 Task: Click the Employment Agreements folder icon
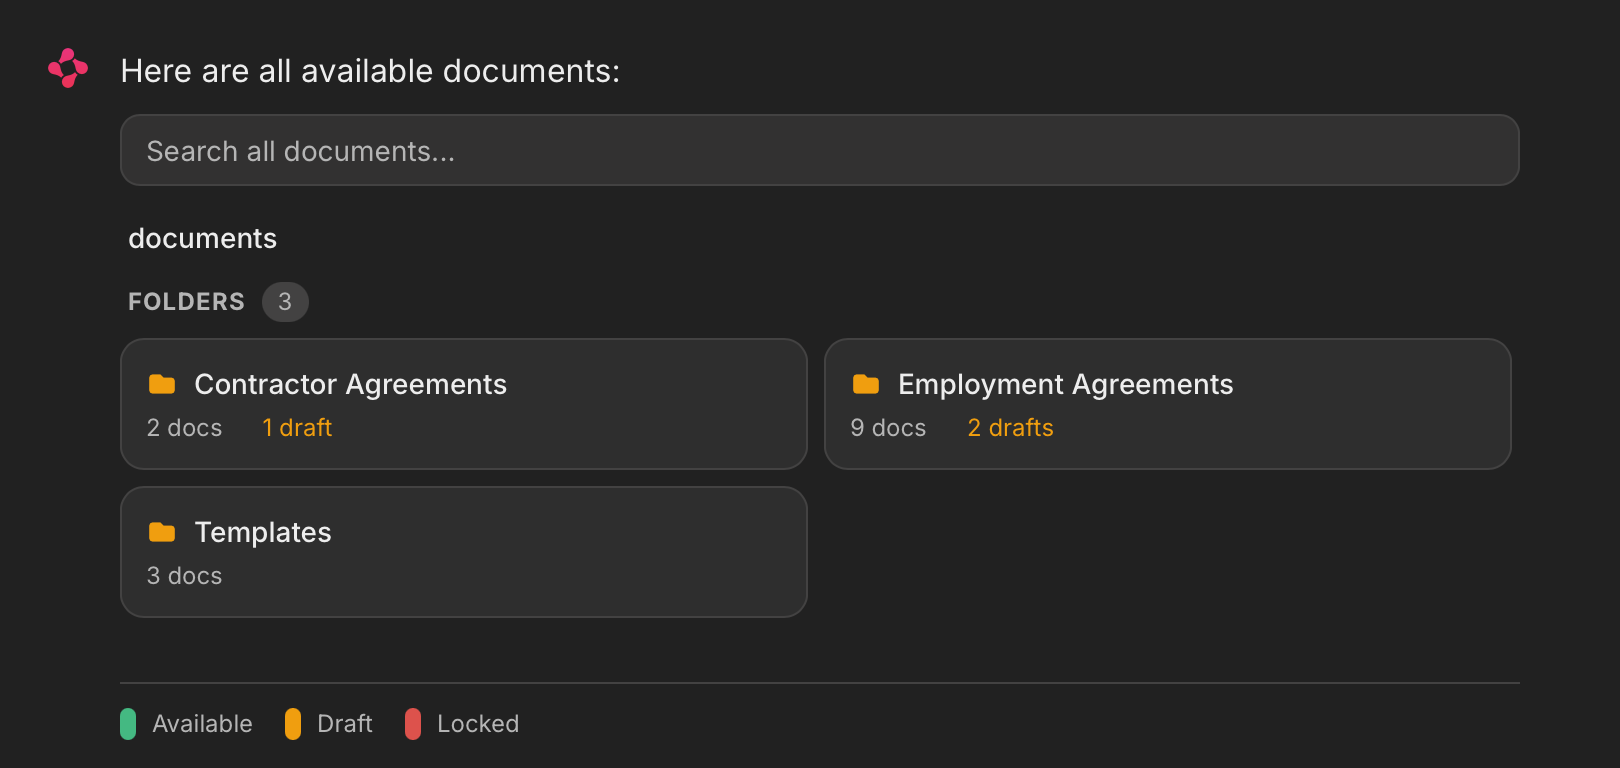tap(866, 383)
